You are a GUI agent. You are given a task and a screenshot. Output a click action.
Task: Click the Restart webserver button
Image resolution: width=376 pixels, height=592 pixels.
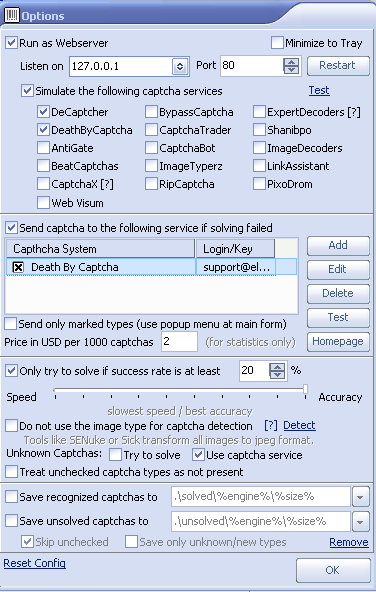pos(338,66)
